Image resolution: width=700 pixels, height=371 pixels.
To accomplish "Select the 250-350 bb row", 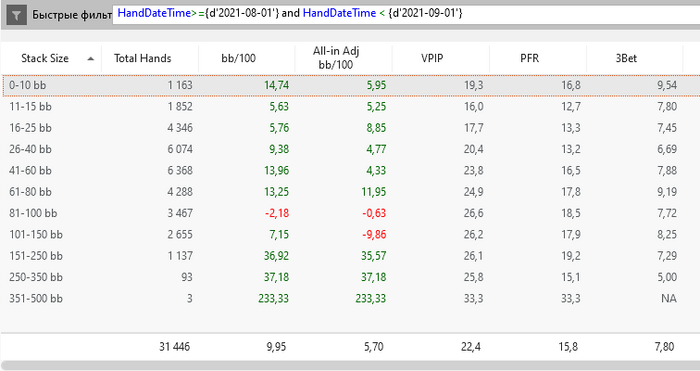I will [350, 277].
